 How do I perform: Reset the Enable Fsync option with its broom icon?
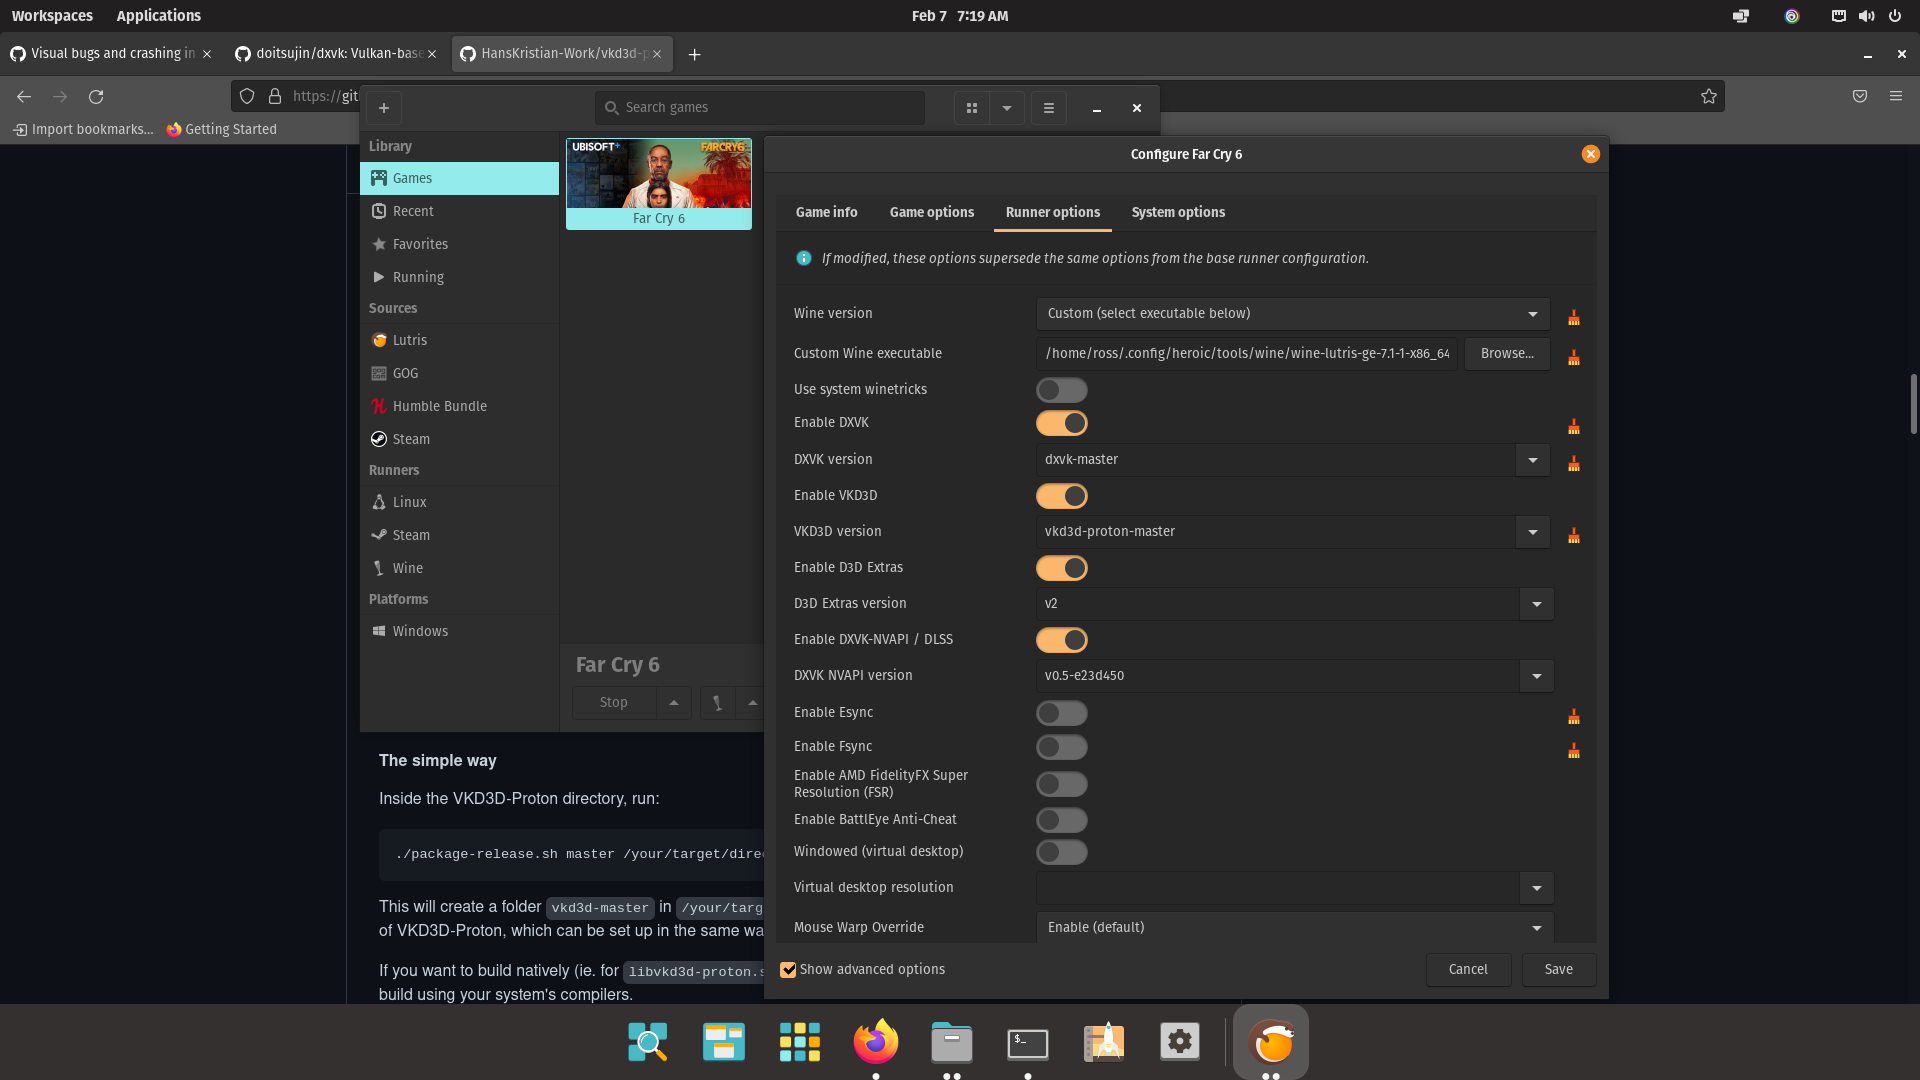tap(1573, 750)
